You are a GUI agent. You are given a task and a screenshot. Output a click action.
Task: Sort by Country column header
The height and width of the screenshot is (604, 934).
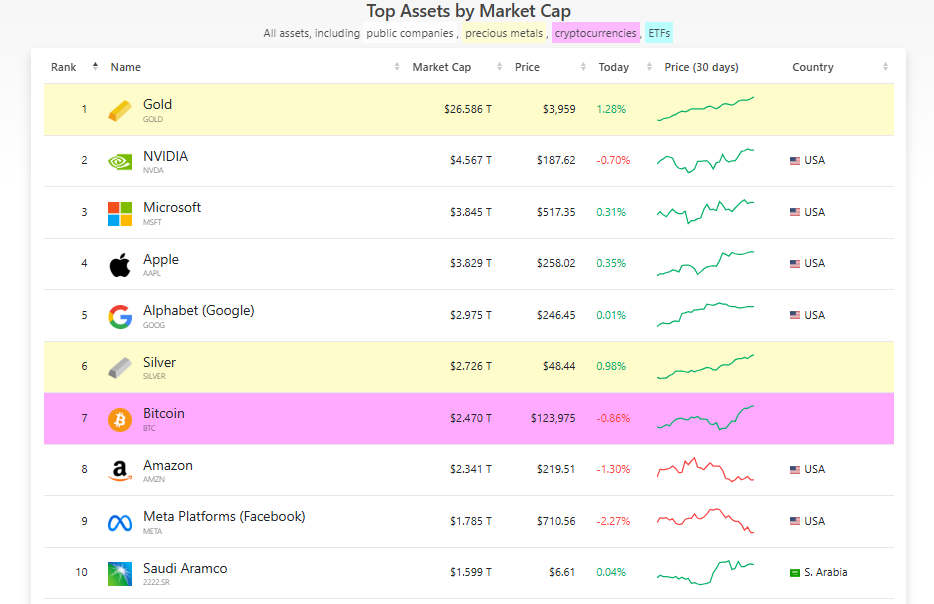tap(812, 67)
